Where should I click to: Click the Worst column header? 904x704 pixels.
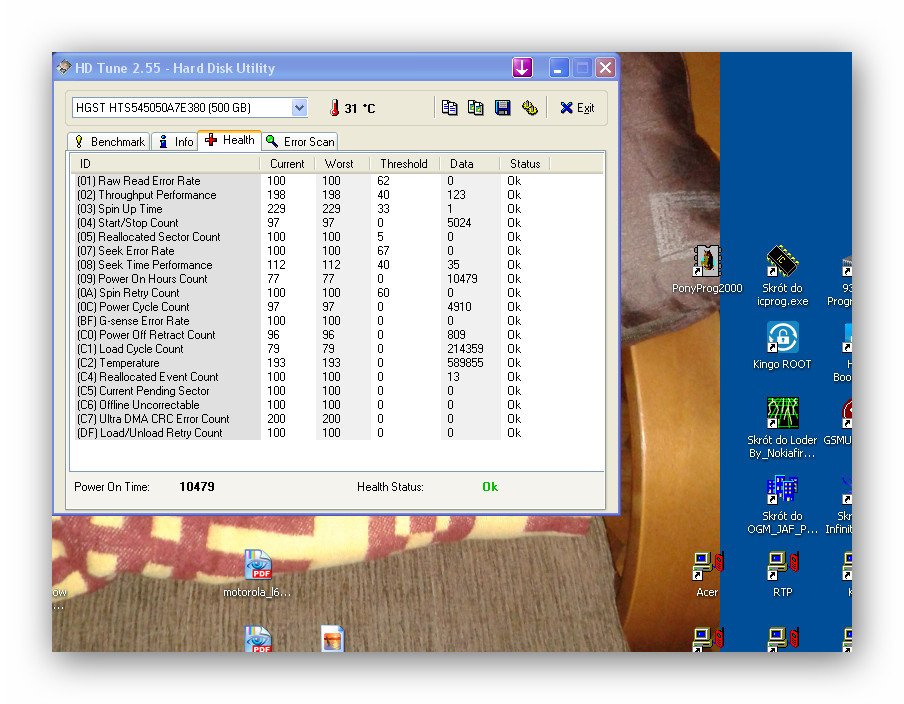342,164
